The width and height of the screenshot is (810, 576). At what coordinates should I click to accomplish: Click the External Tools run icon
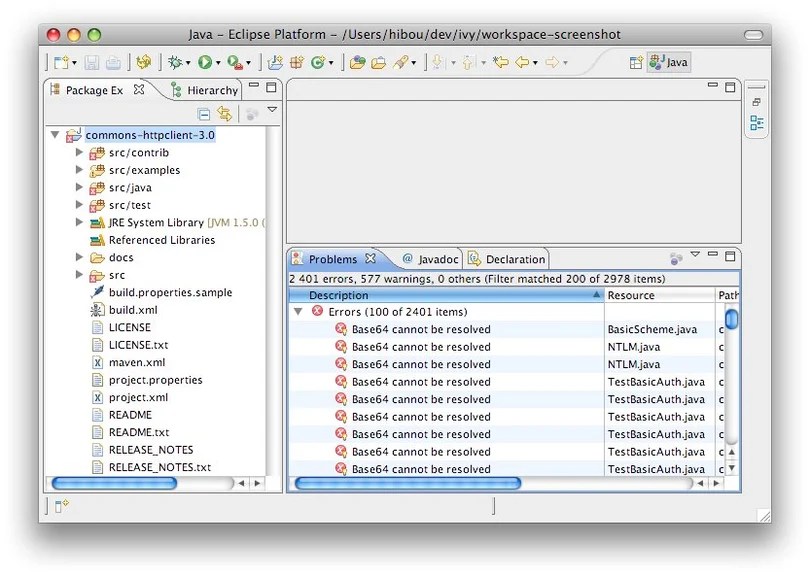tap(235, 63)
